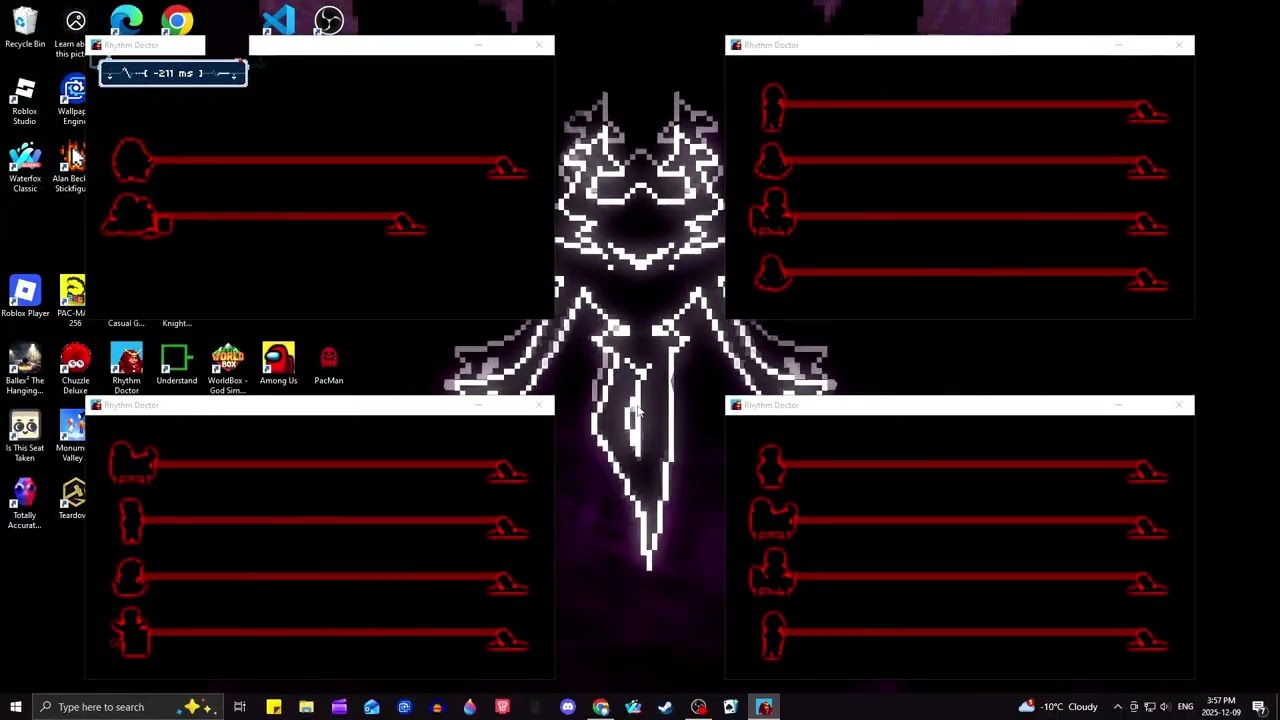Image resolution: width=1280 pixels, height=720 pixels.
Task: Open the clock showing 3:57 PM
Action: pos(1221,707)
